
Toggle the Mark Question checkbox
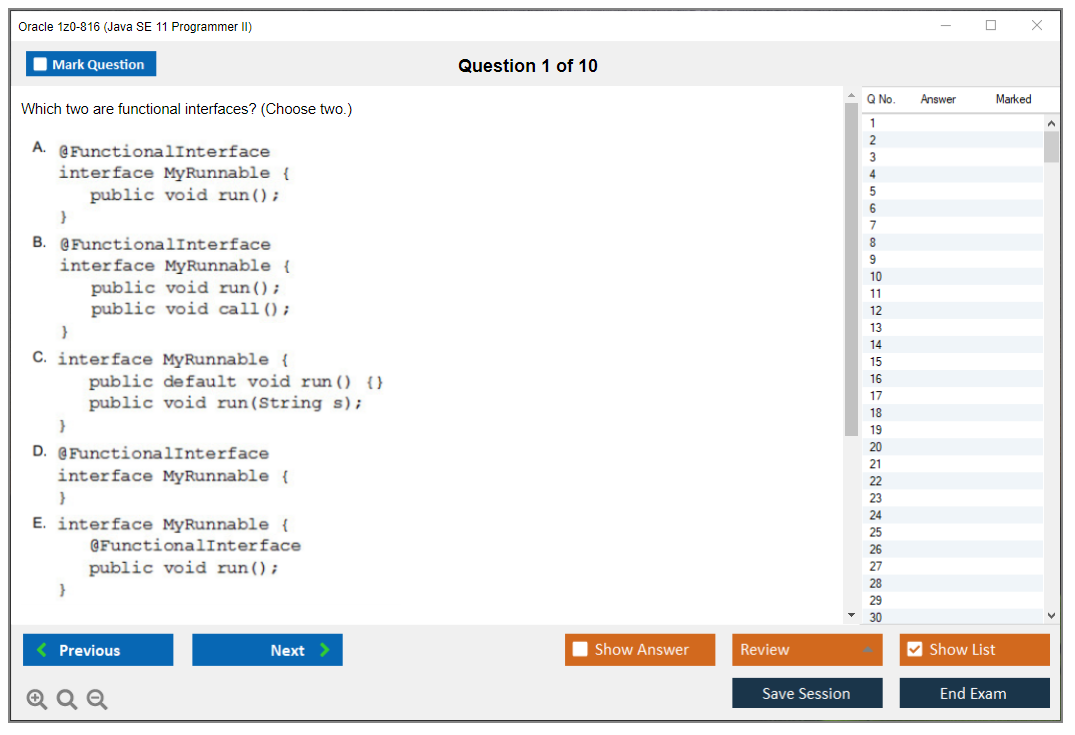(41, 64)
